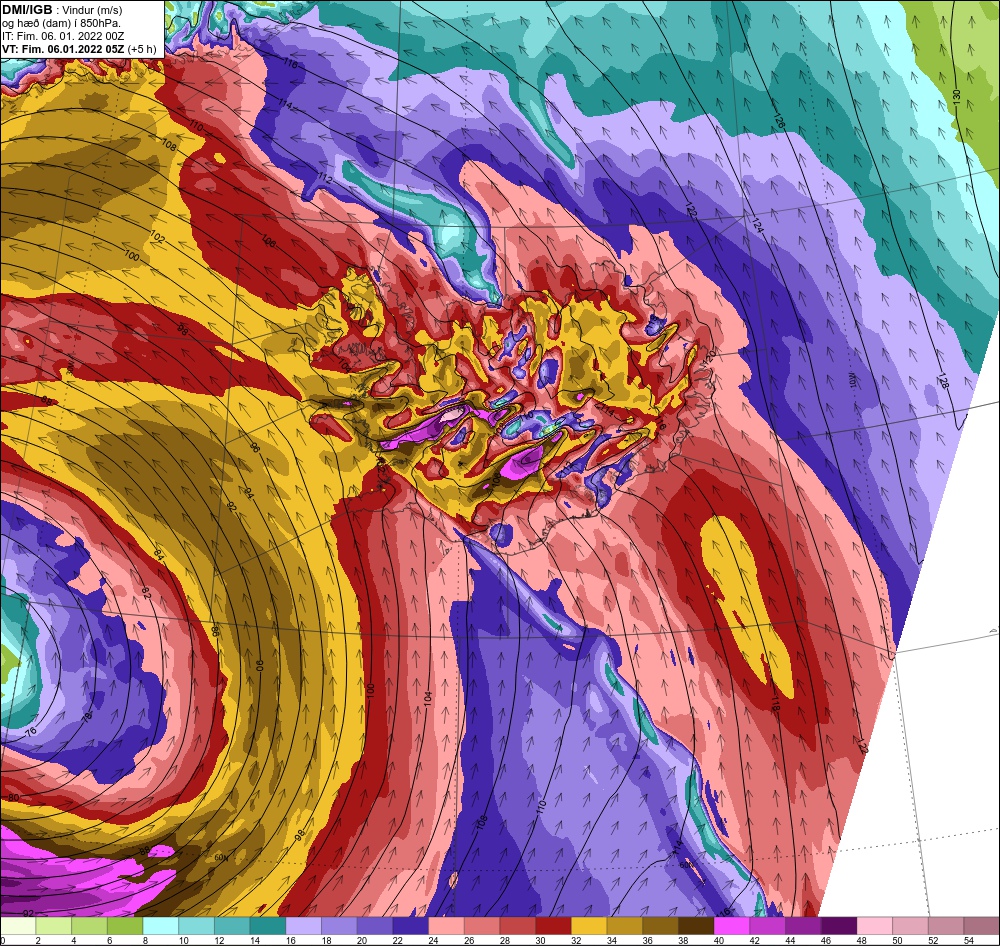Pick the green 4–6 m/s legend swatch

(x=89, y=926)
